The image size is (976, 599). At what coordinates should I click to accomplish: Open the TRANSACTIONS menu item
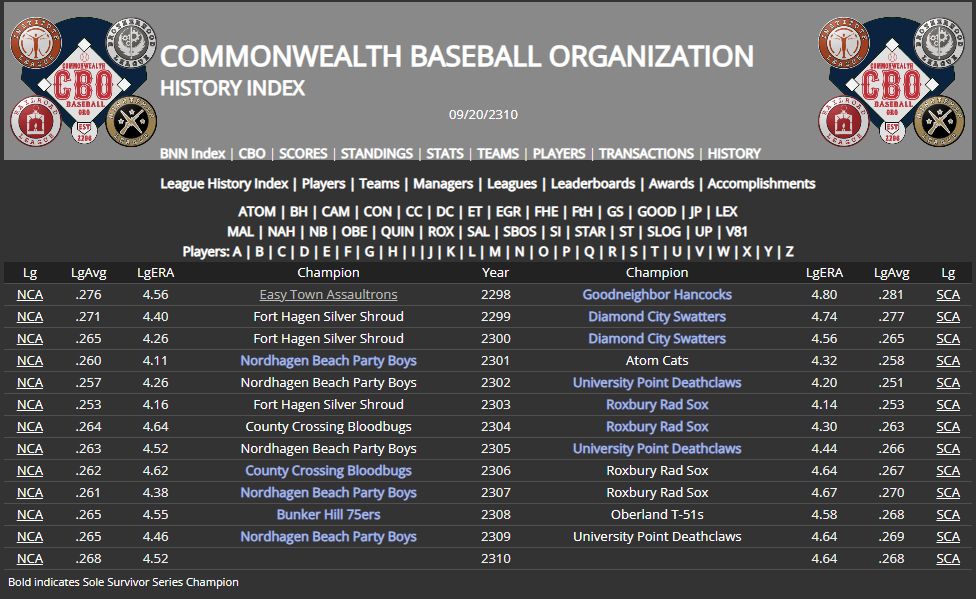tap(646, 154)
